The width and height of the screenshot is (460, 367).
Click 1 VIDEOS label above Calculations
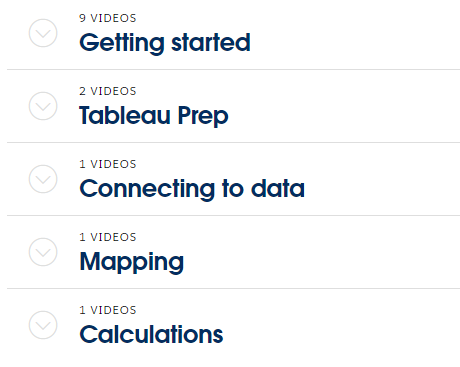pos(108,310)
